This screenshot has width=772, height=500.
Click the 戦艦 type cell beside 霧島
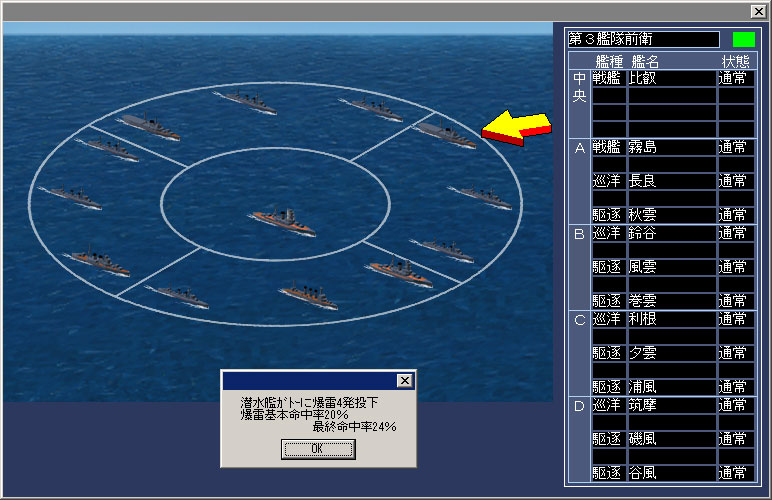(609, 147)
